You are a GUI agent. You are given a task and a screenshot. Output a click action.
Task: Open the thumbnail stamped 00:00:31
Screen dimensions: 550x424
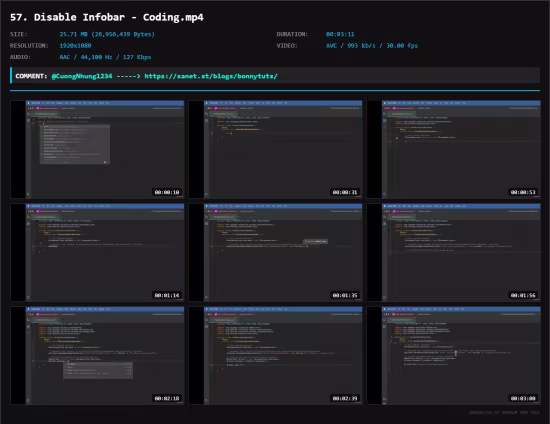tap(275, 149)
